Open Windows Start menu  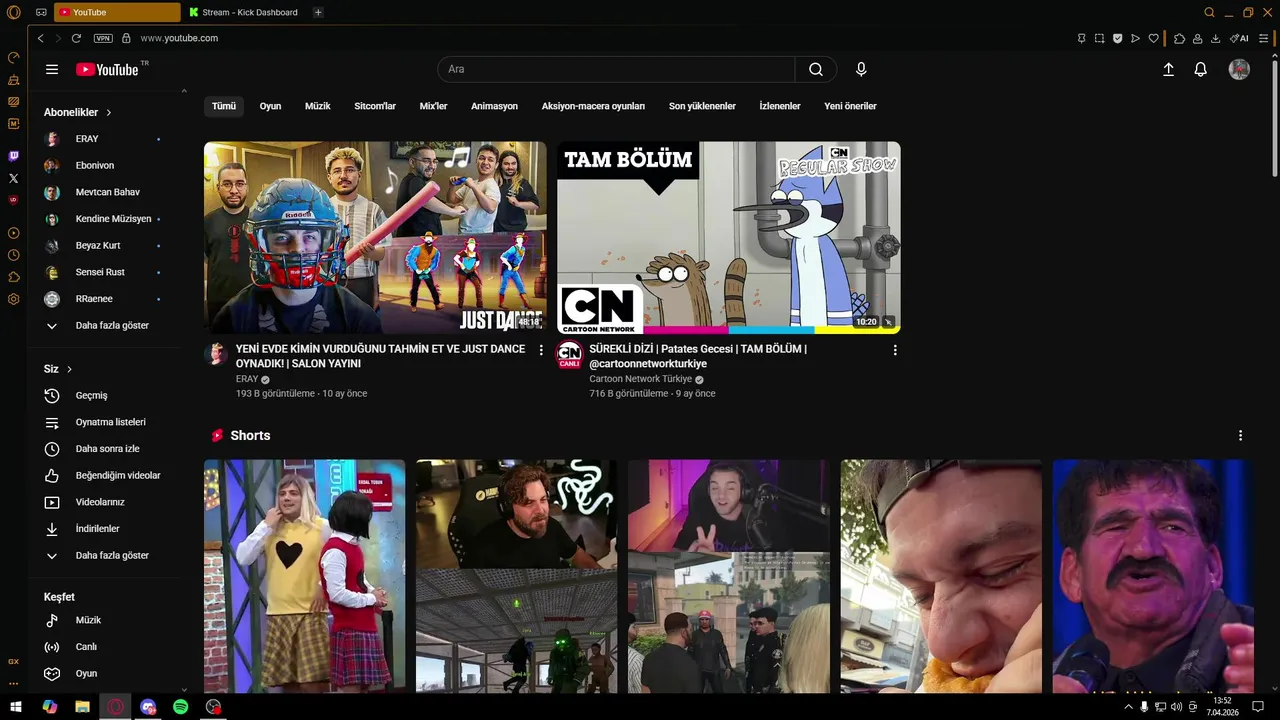pyautogui.click(x=16, y=707)
